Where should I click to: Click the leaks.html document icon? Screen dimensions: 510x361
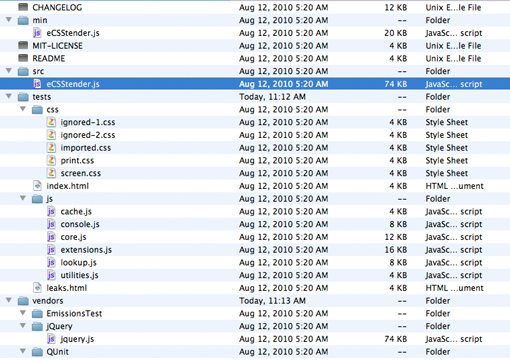[x=37, y=288]
